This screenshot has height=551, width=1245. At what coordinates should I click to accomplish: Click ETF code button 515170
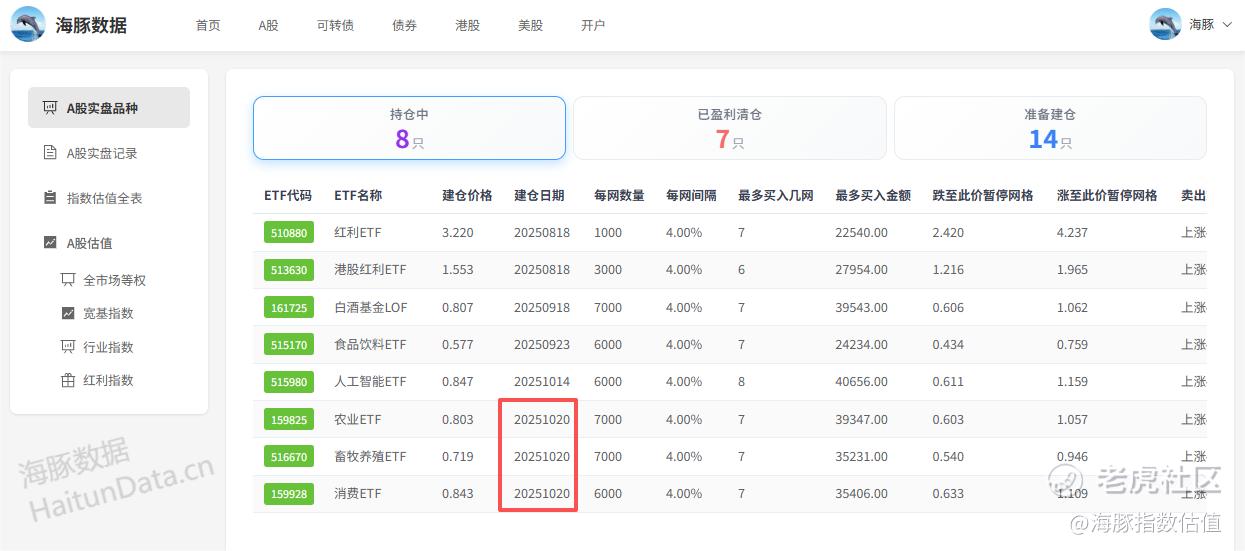tap(289, 345)
